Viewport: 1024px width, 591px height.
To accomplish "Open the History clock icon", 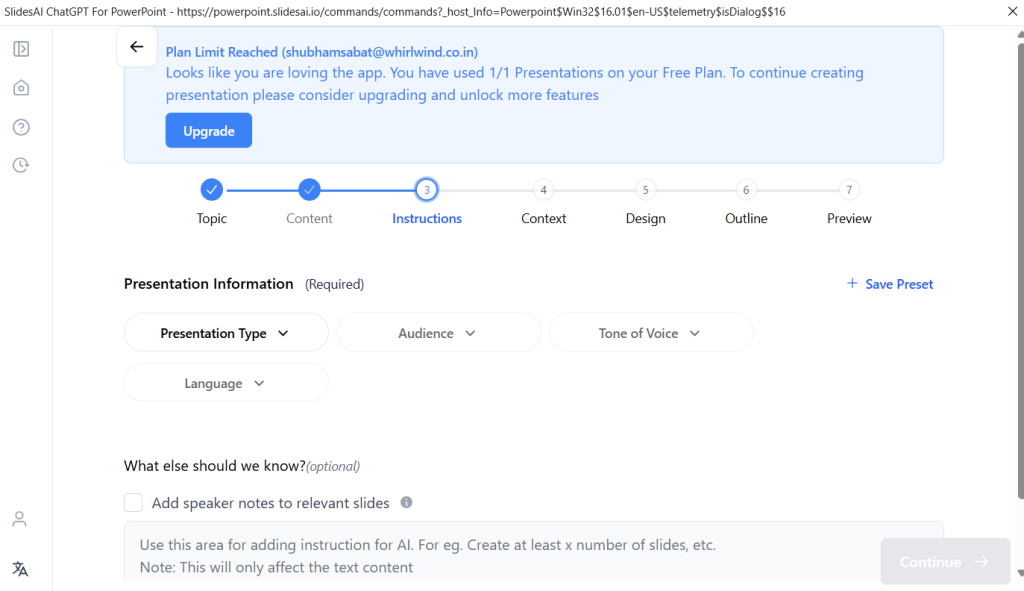I will pos(21,165).
